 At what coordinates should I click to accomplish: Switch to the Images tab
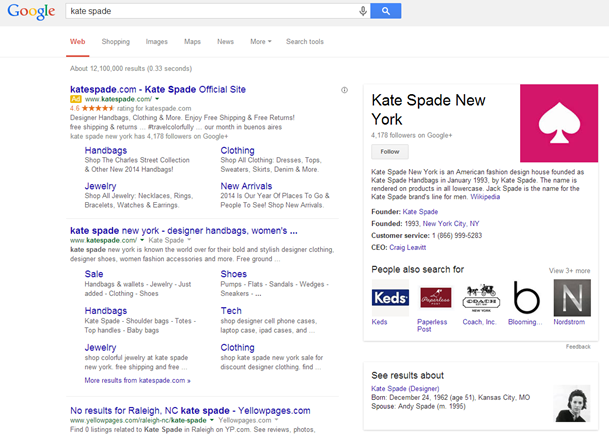pos(156,42)
